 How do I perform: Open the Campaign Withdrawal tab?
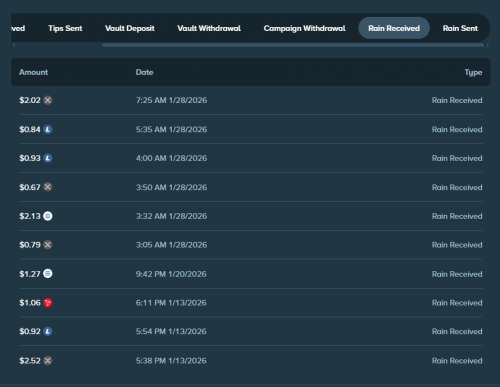click(x=304, y=28)
